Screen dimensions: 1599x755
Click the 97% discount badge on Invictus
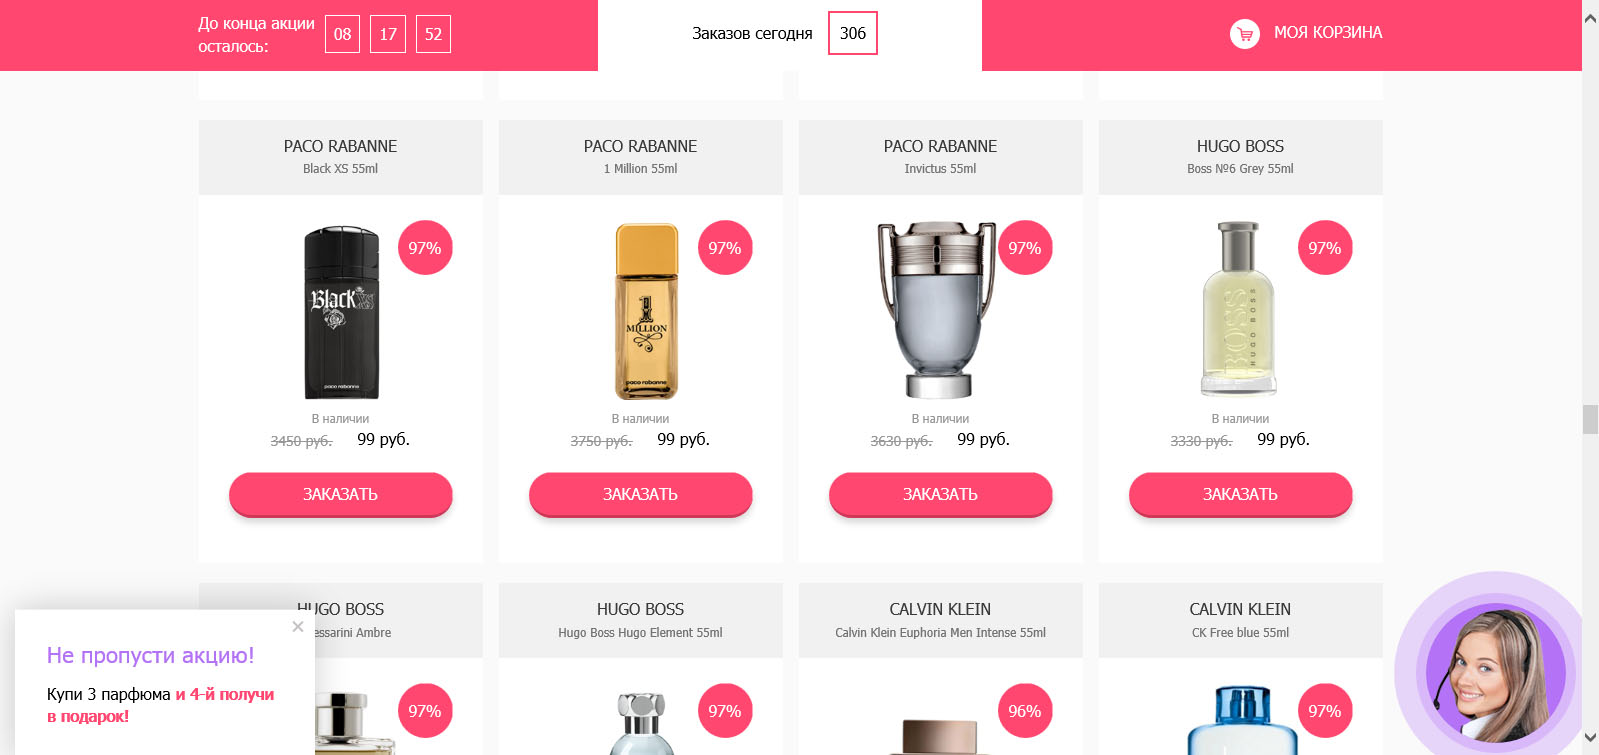[x=1025, y=248]
